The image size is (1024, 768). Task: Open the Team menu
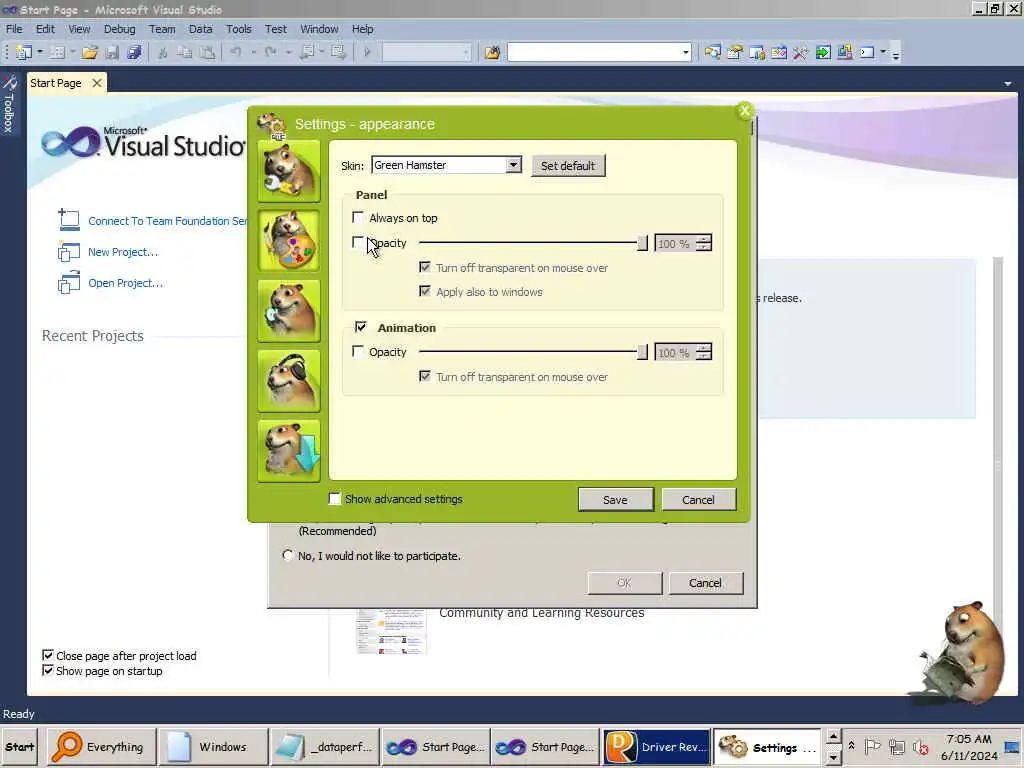pyautogui.click(x=162, y=29)
